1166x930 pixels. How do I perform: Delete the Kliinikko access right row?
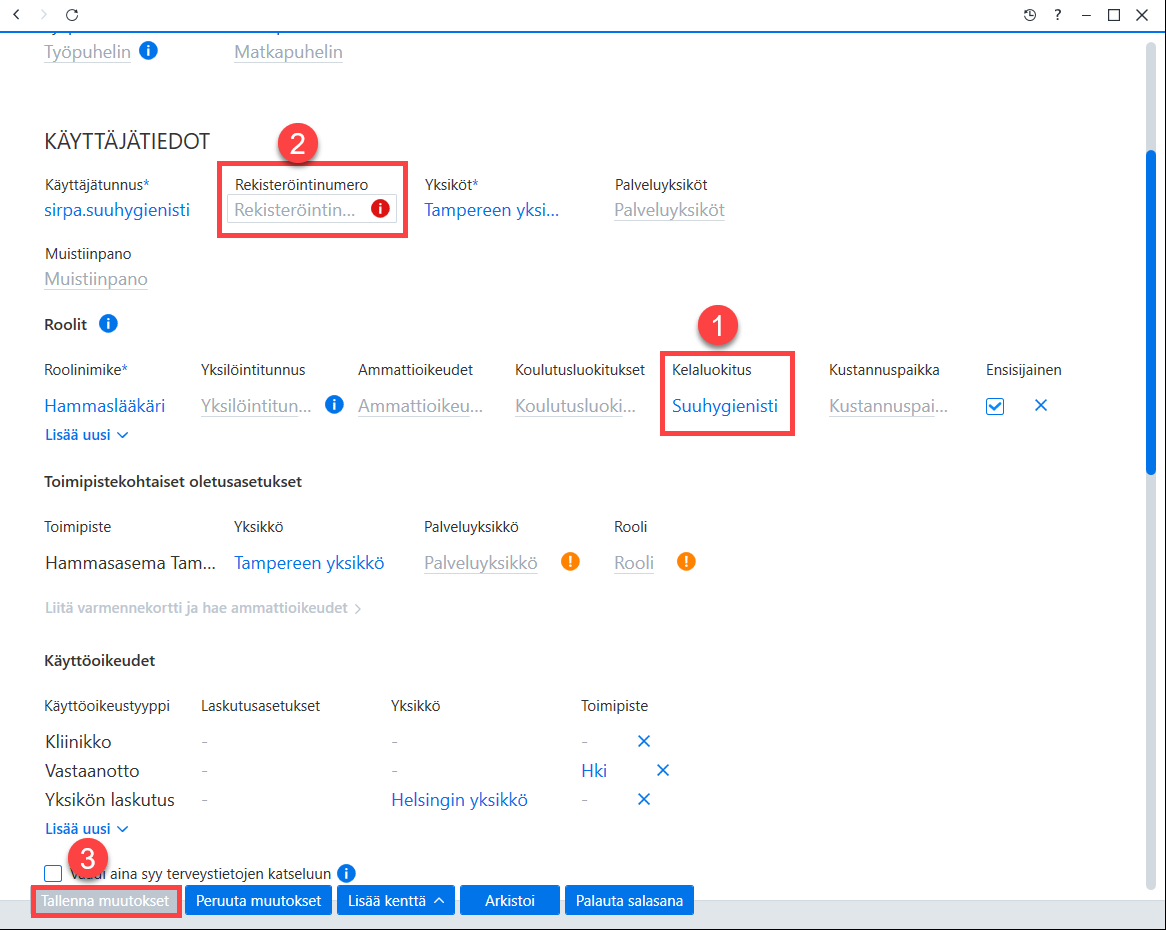(x=644, y=741)
